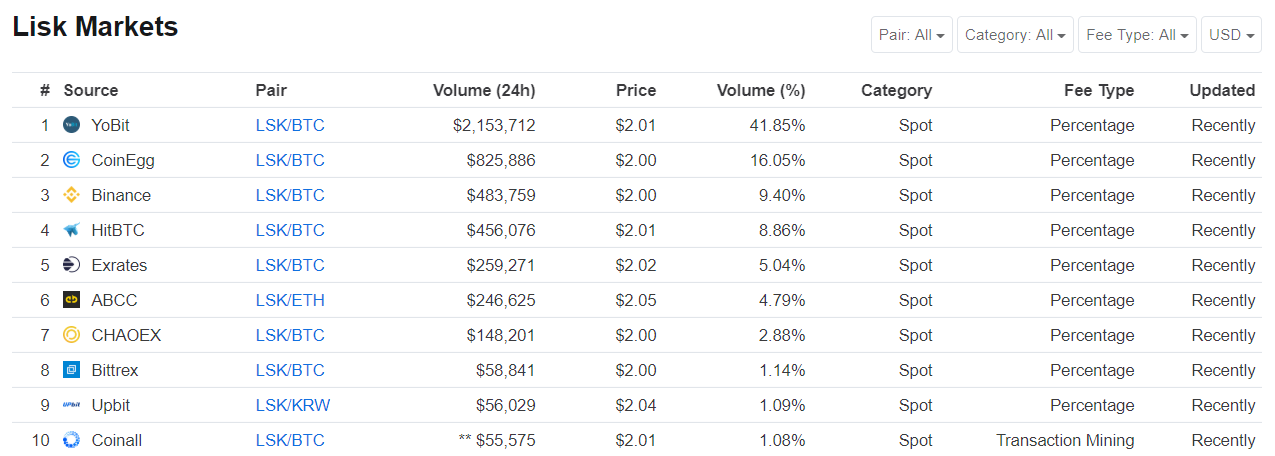1275x456 pixels.
Task: Click the YoBit exchange logo icon
Action: pos(71,125)
